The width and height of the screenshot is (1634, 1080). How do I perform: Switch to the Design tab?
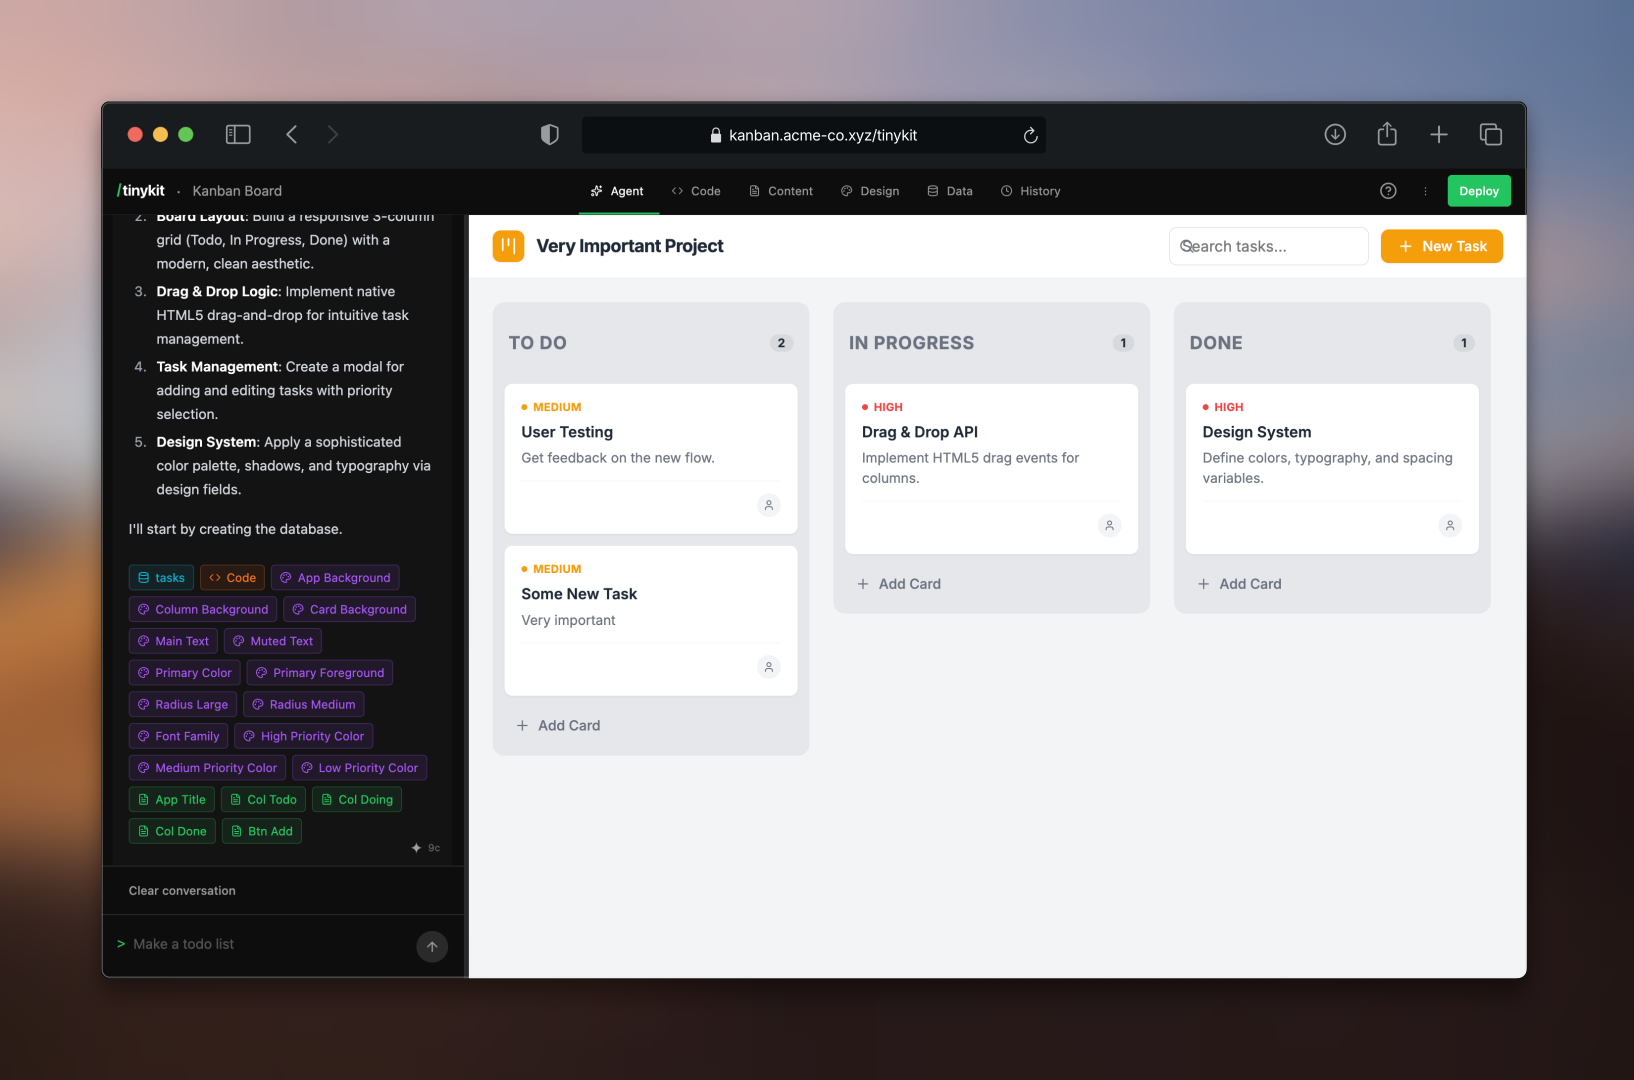click(870, 190)
